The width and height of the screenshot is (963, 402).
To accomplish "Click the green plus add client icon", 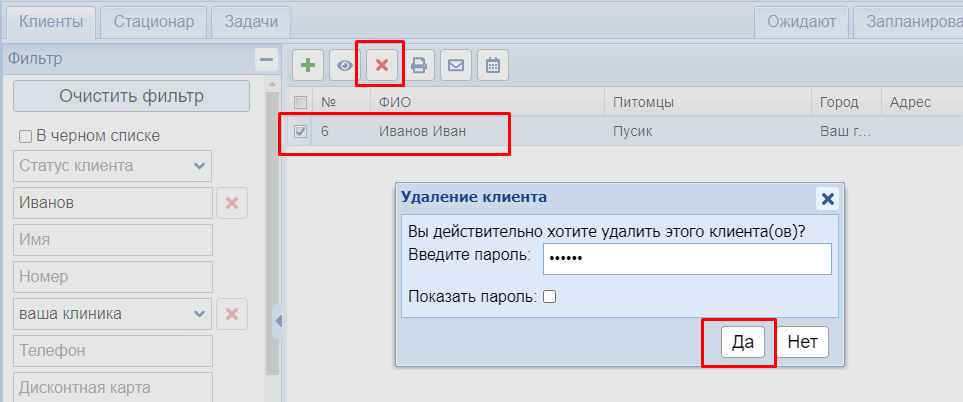I will point(308,66).
